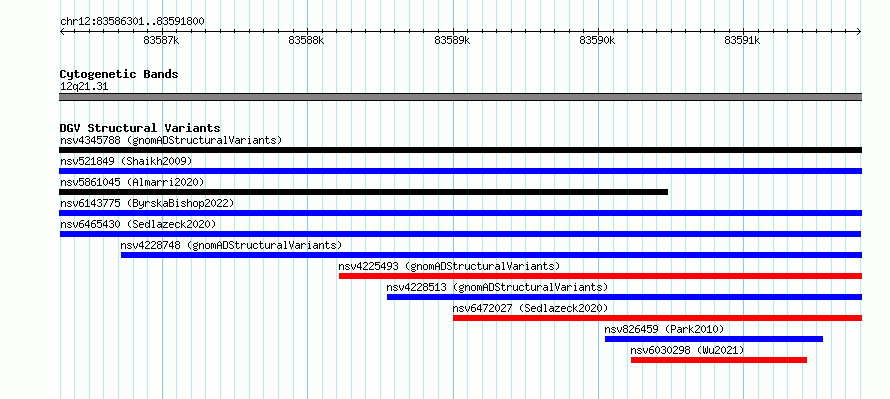Select the blue nsv6465430 variant bar
This screenshot has width=890, height=399.
pos(460,234)
